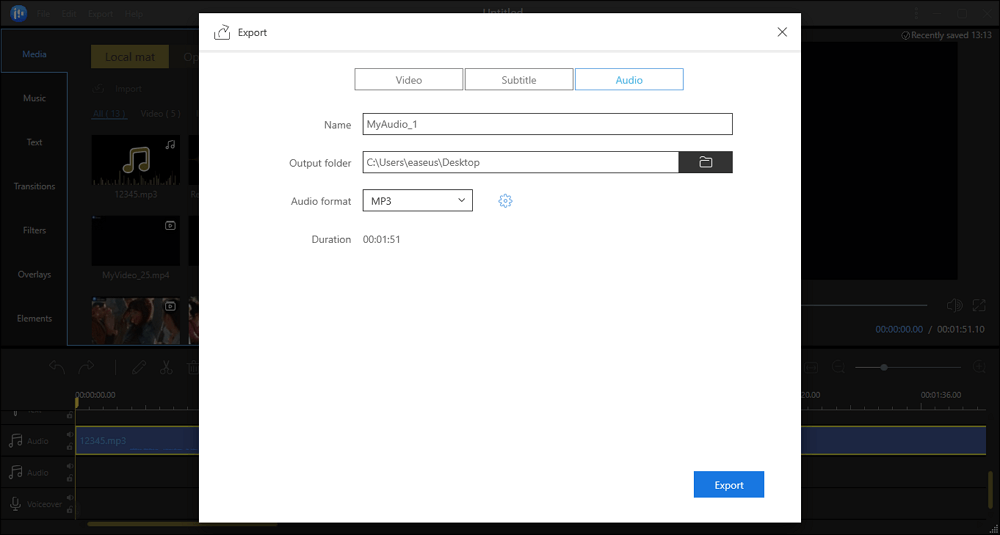This screenshot has width=1000, height=535.
Task: Click the scissors split tool in timeline toolbar
Action: point(166,368)
